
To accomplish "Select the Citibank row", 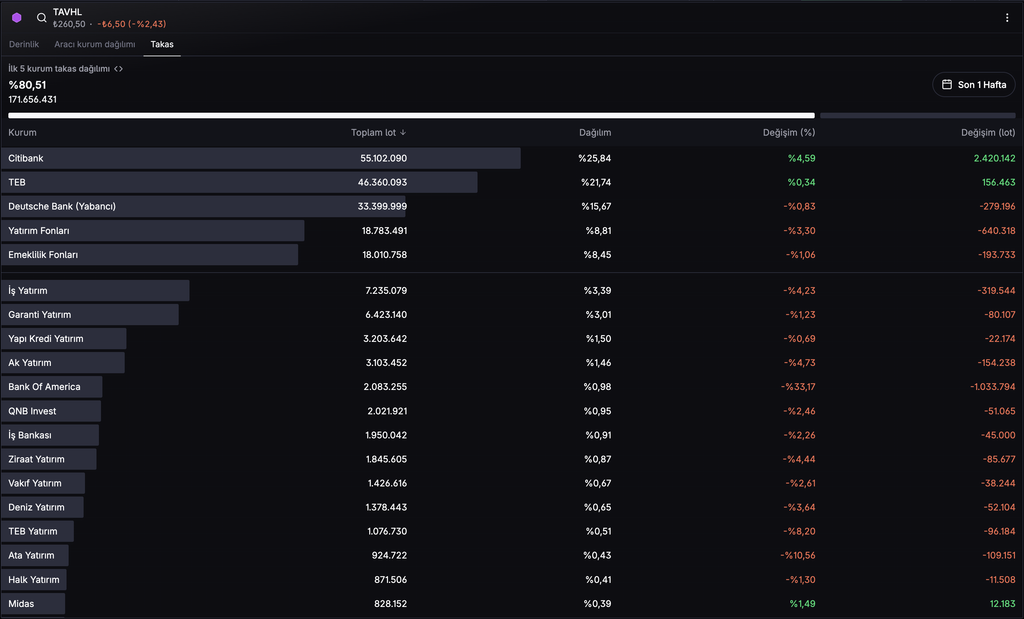I will coord(512,158).
